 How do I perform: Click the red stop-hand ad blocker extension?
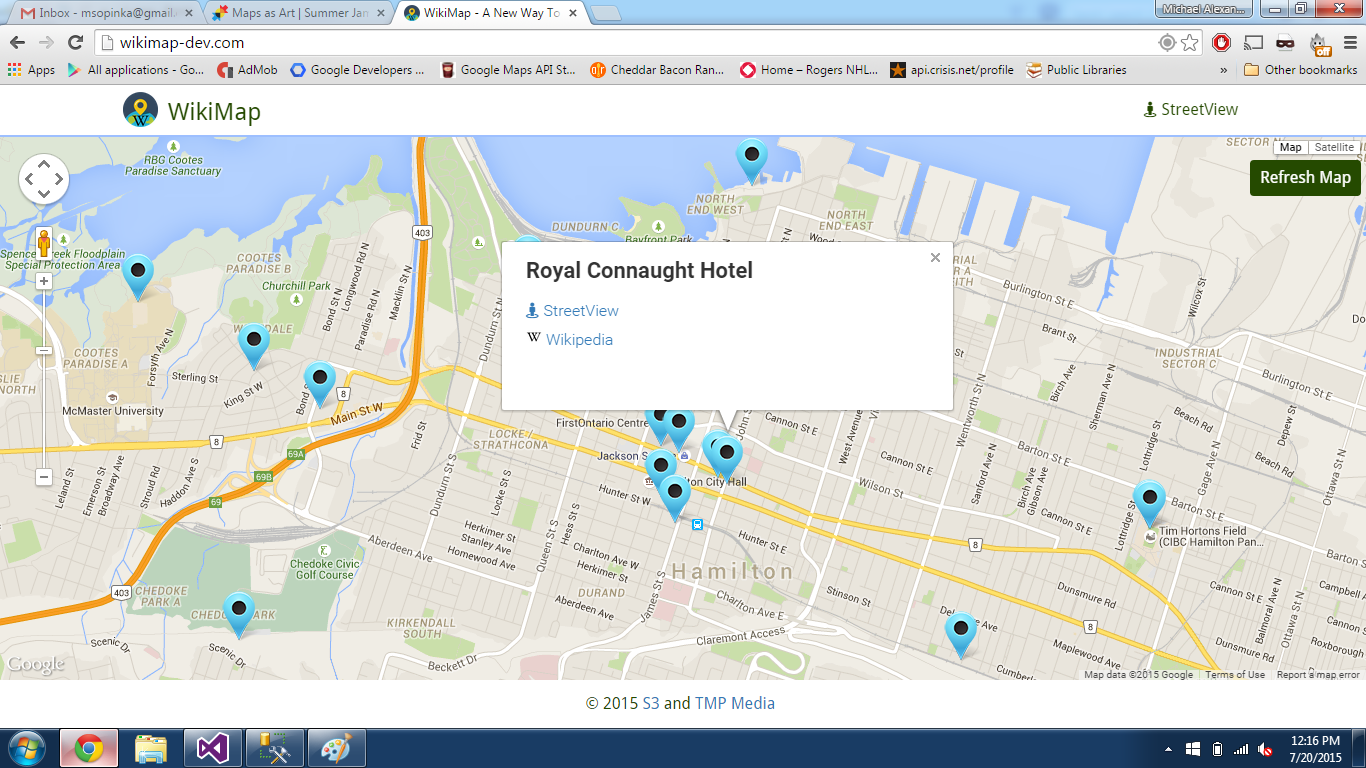(1221, 42)
